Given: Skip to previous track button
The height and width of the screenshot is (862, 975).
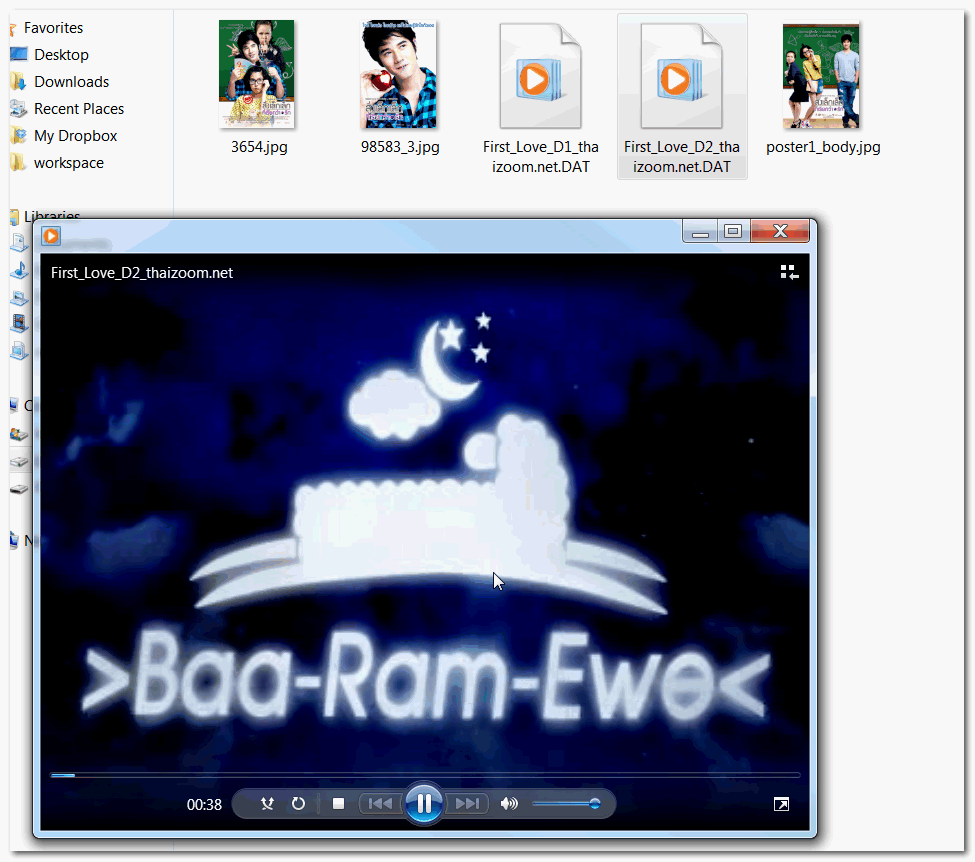Looking at the screenshot, I should [381, 804].
